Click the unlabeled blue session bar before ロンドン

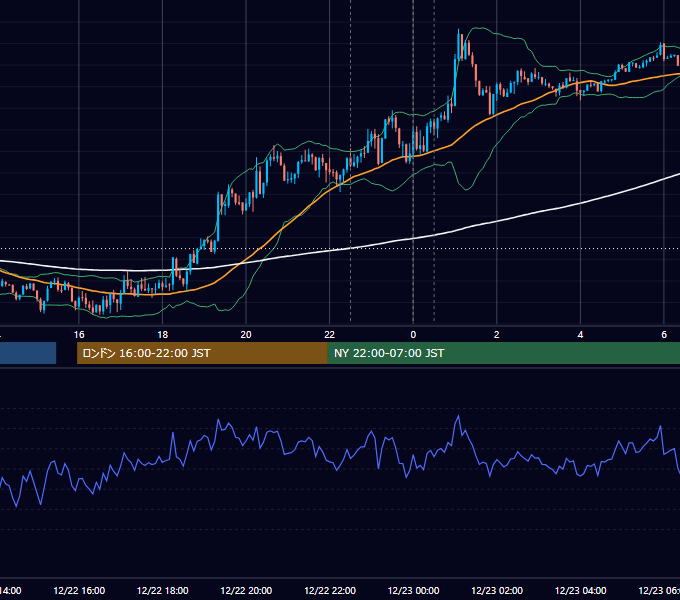click(28, 353)
